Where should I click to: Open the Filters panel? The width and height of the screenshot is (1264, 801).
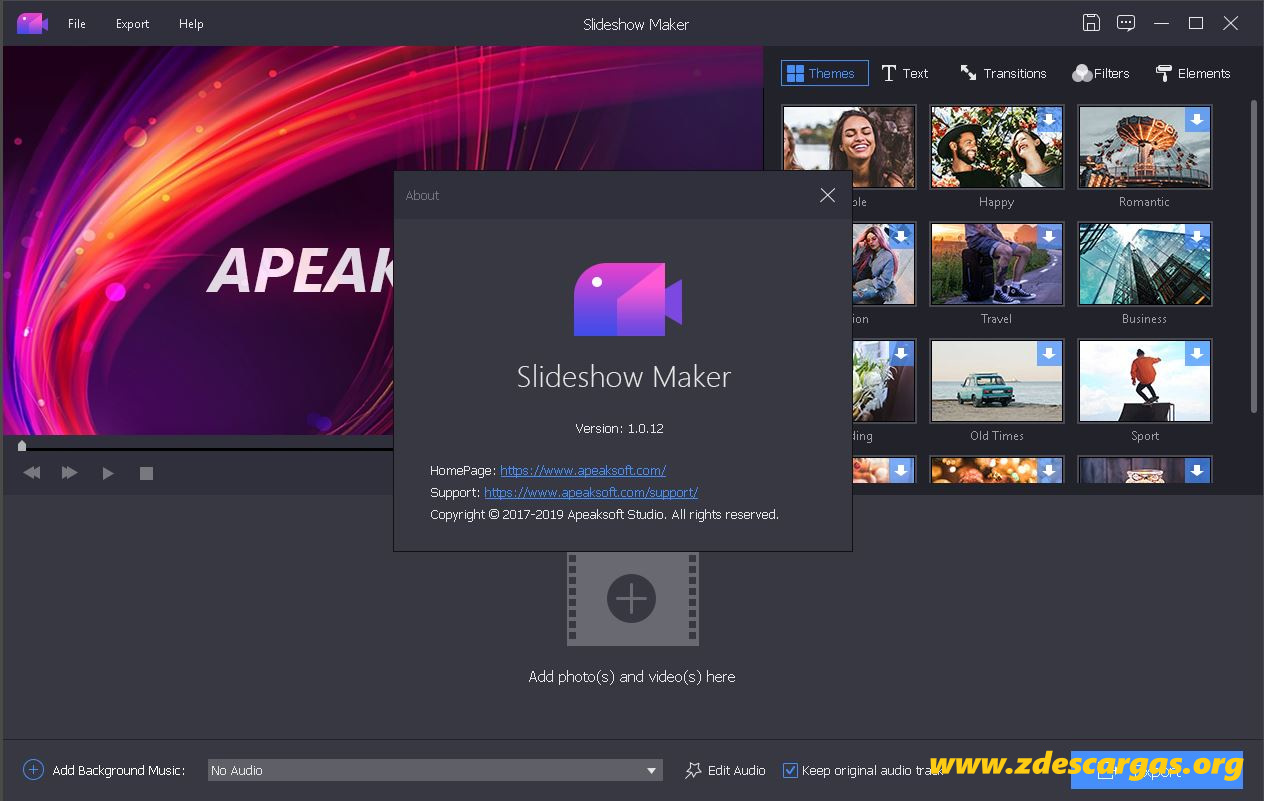(x=1100, y=72)
